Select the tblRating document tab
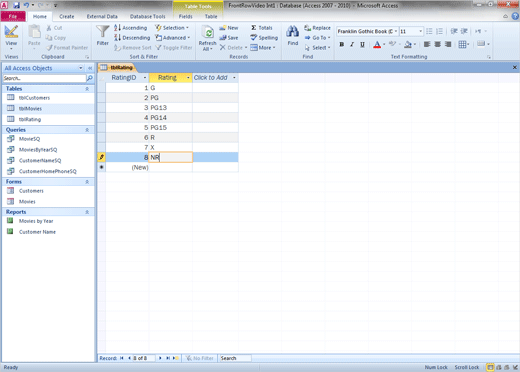Screen dimensions: 520x372 [117, 68]
